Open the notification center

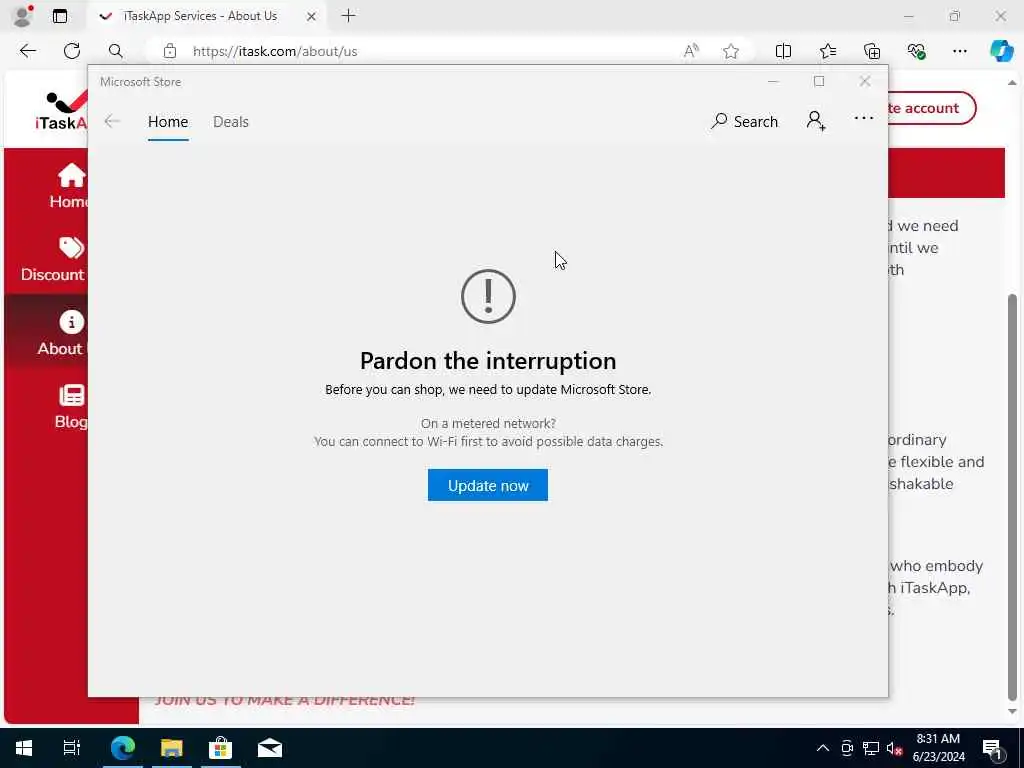point(993,748)
